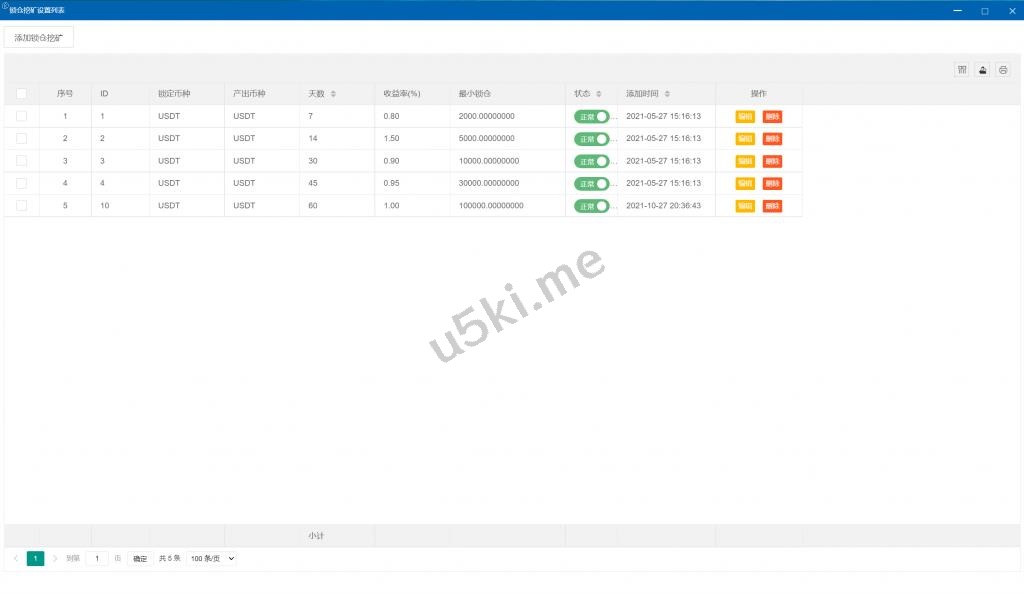Sort by 天数 column sort arrows

(x=333, y=94)
